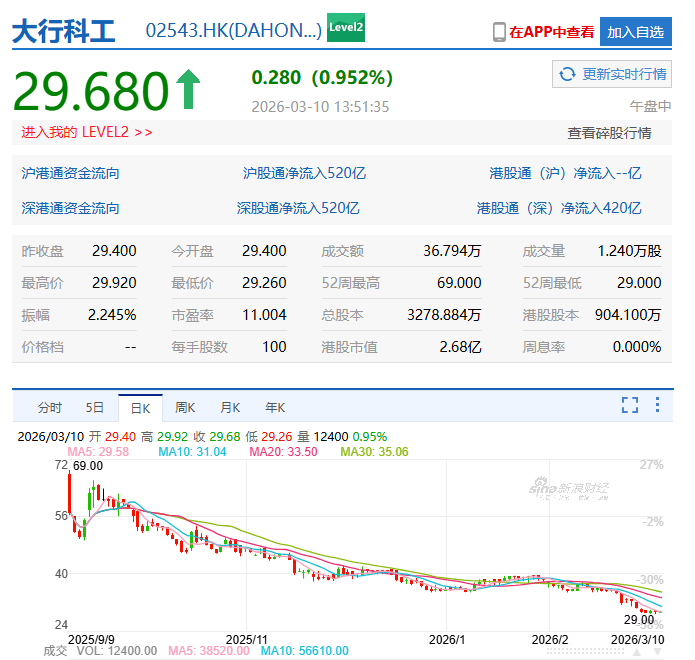Open 在APP中查看 link

point(551,32)
